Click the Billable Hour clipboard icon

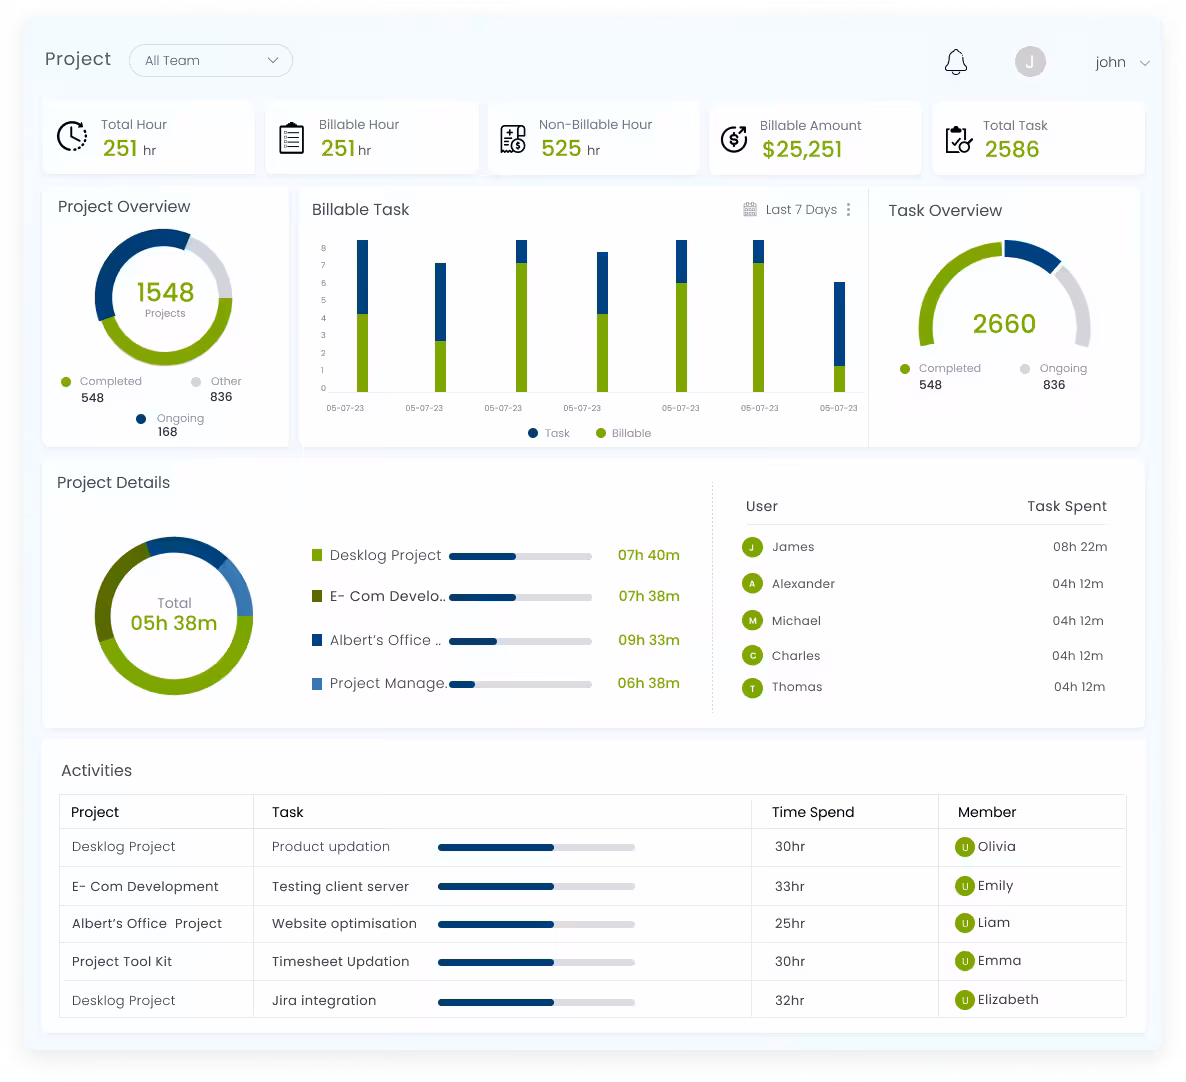(x=291, y=138)
